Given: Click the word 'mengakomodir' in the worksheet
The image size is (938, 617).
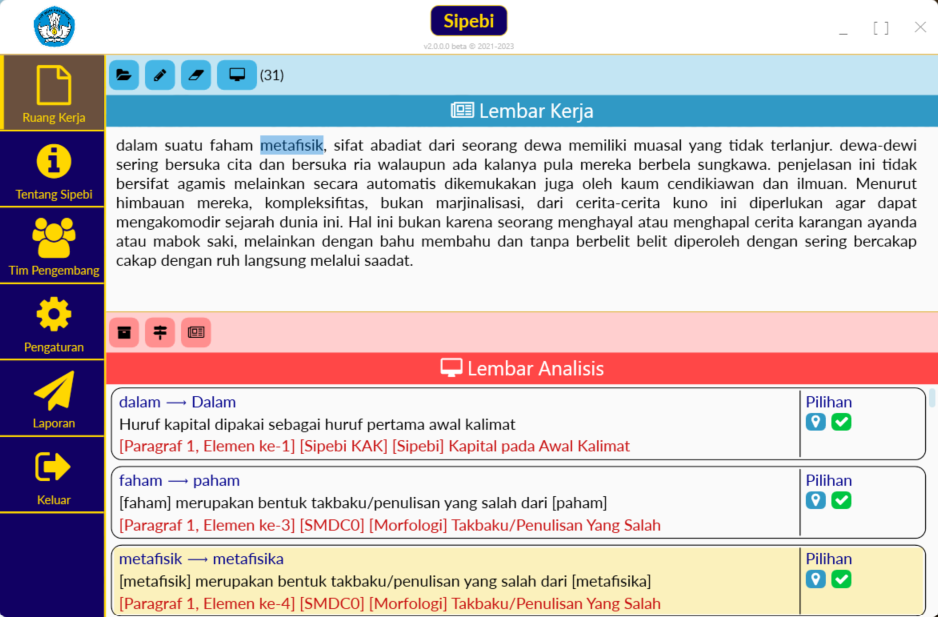Looking at the screenshot, I should tap(169, 222).
